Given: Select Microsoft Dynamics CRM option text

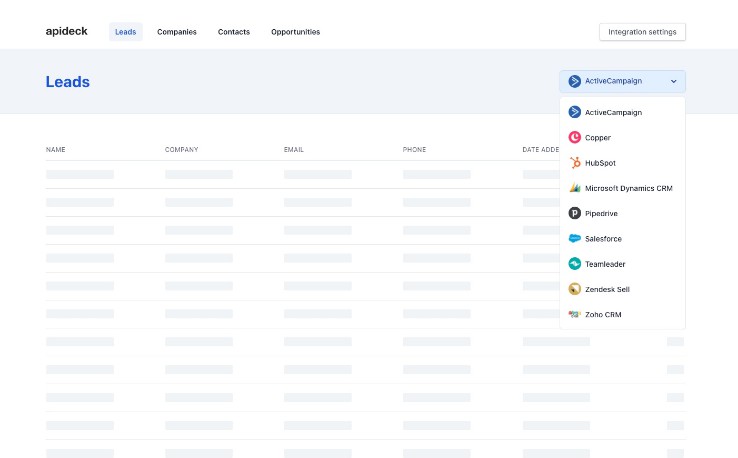Looking at the screenshot, I should 628,188.
